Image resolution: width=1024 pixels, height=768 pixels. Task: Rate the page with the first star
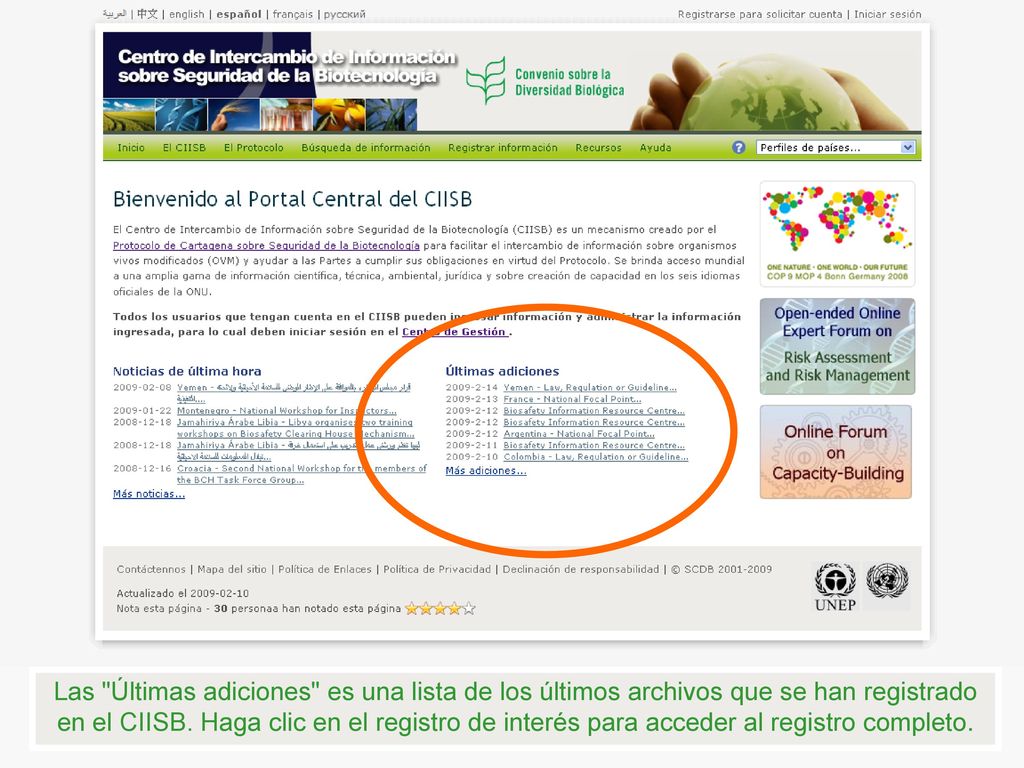coord(411,609)
